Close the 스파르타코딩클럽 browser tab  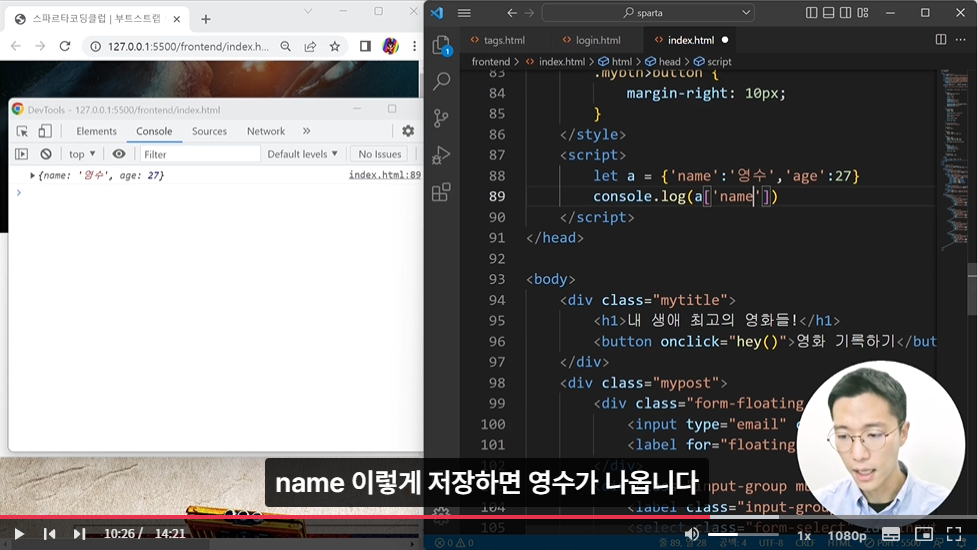[x=177, y=19]
